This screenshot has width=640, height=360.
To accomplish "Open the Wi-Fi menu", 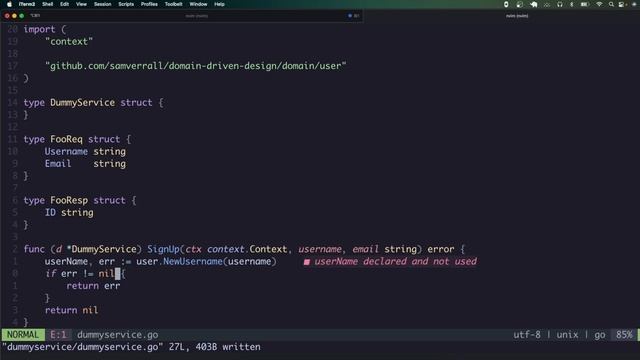I will [599, 4].
